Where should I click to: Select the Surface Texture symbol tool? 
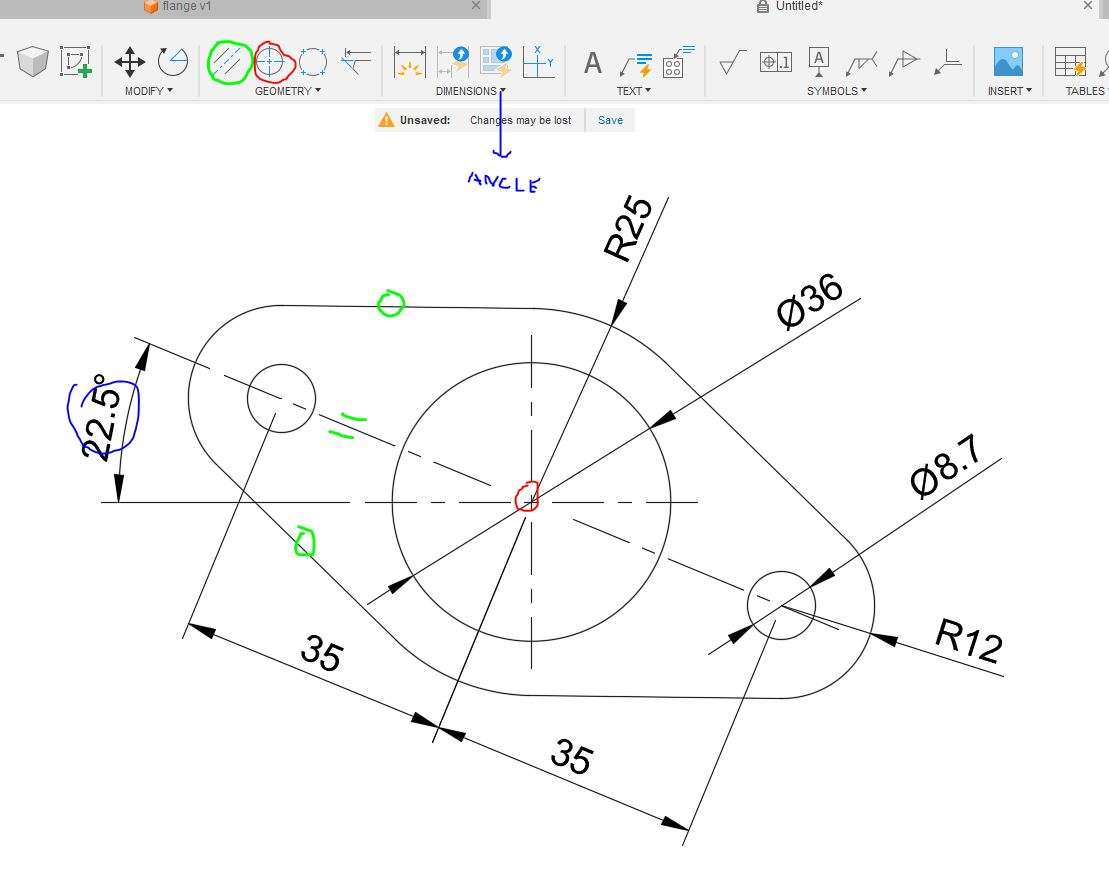click(732, 62)
